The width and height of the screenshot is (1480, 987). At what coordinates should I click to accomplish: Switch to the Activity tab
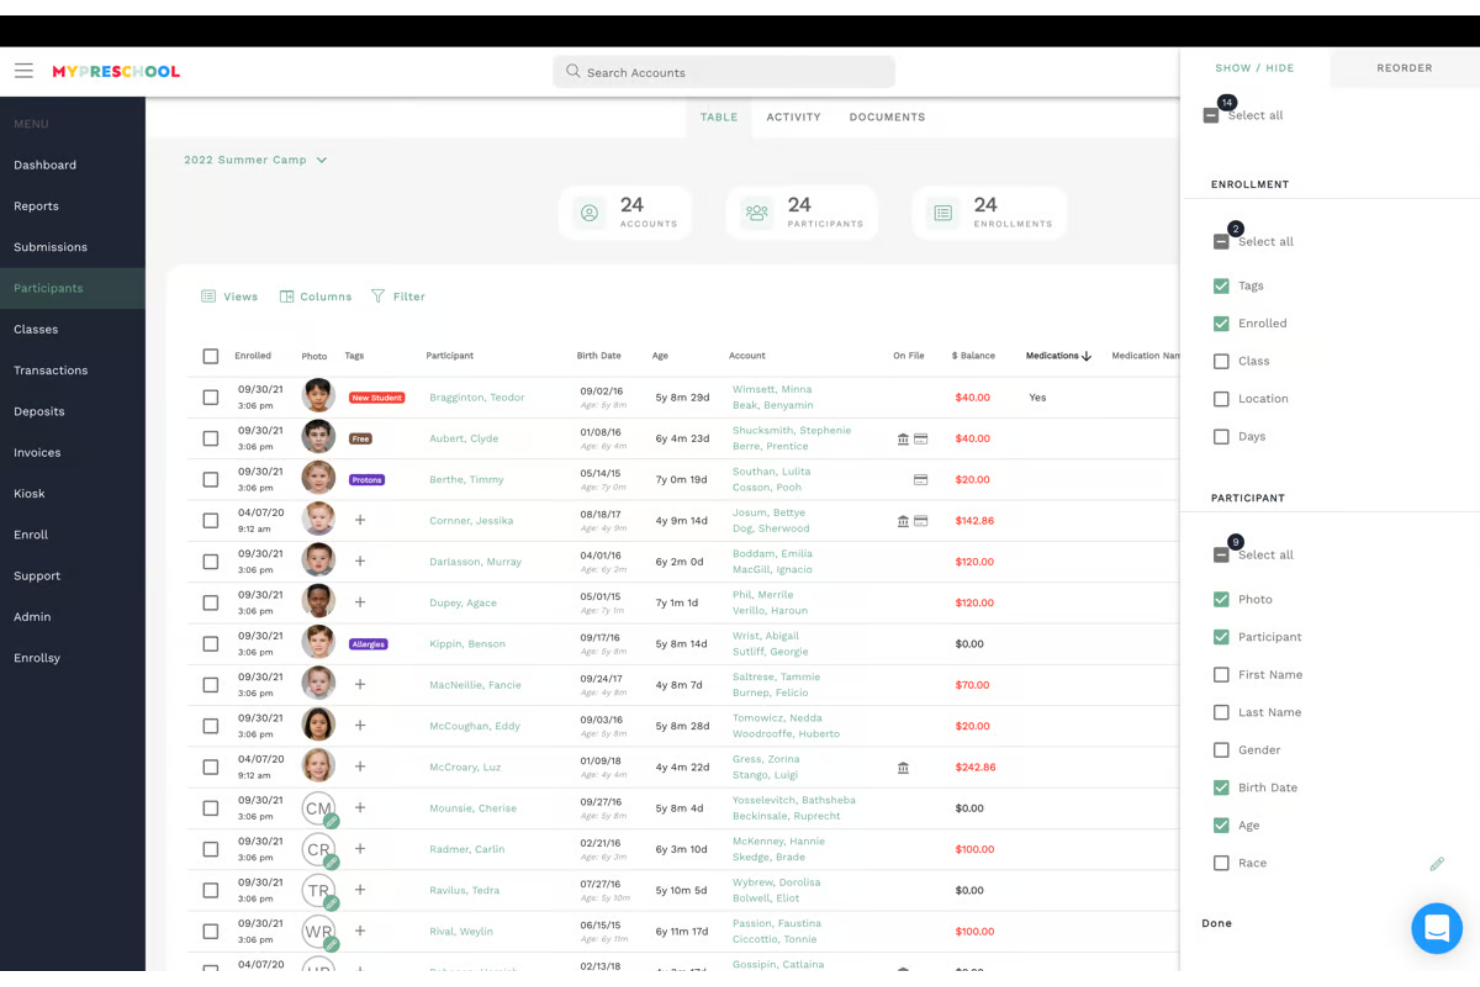tap(793, 117)
